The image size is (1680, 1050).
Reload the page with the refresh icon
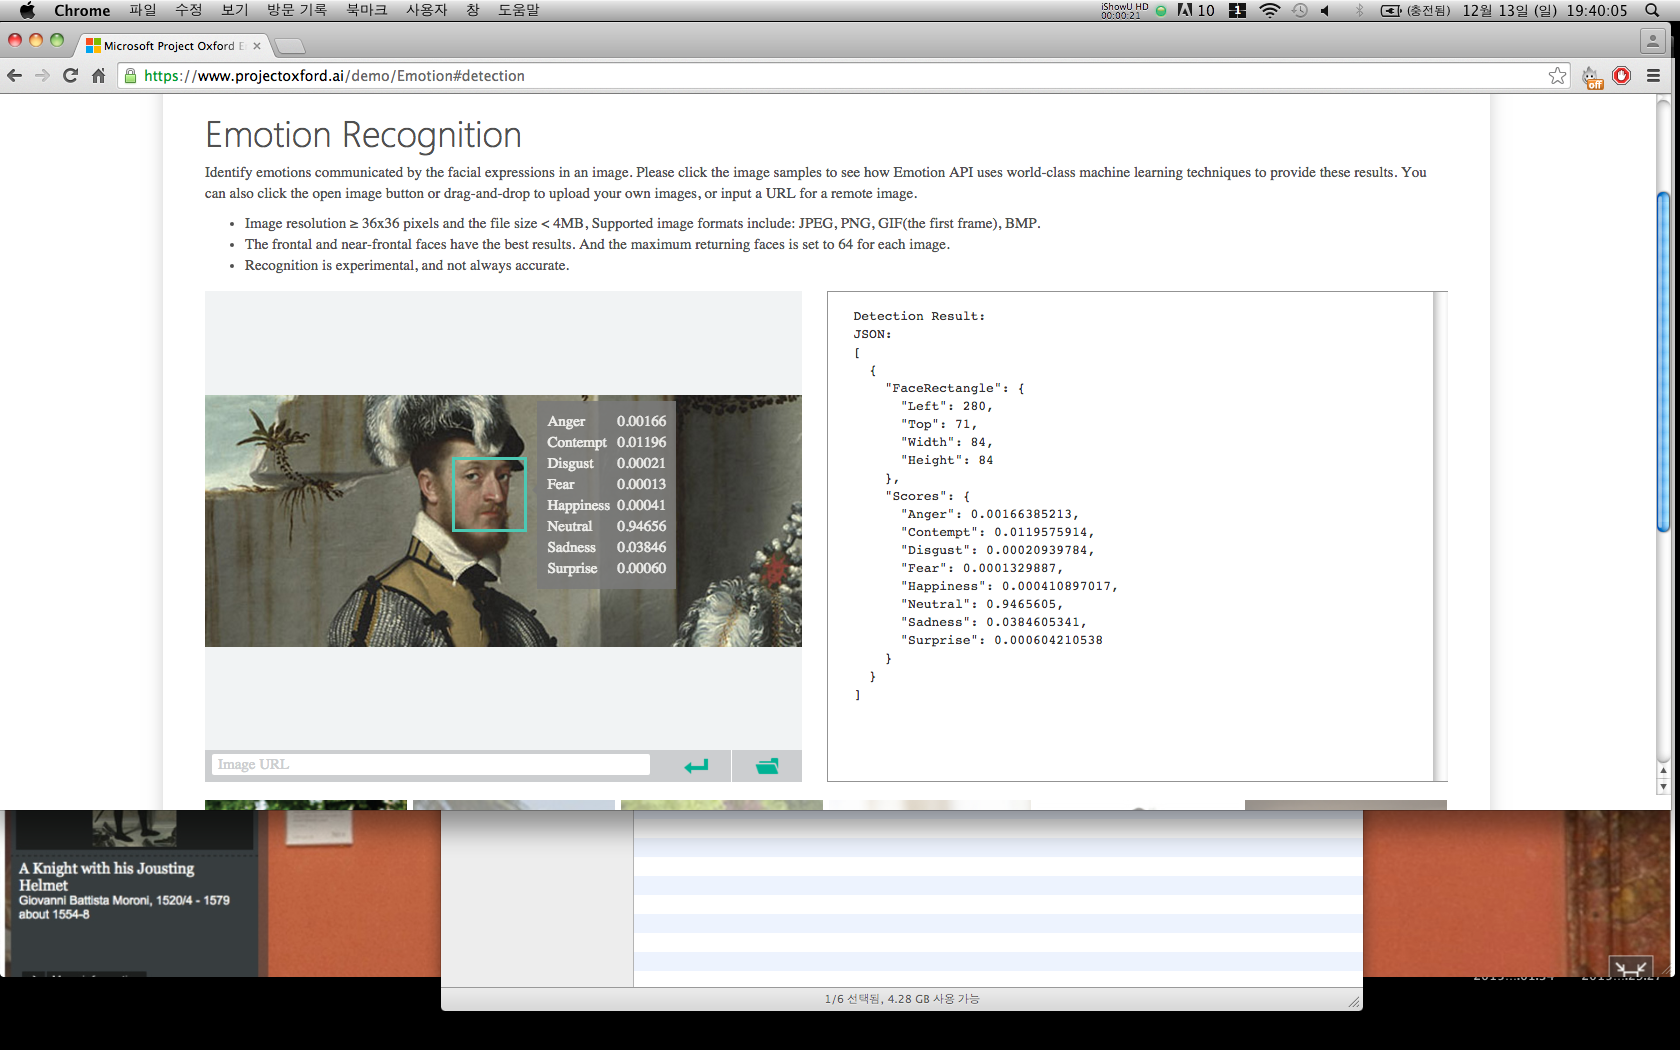point(70,76)
